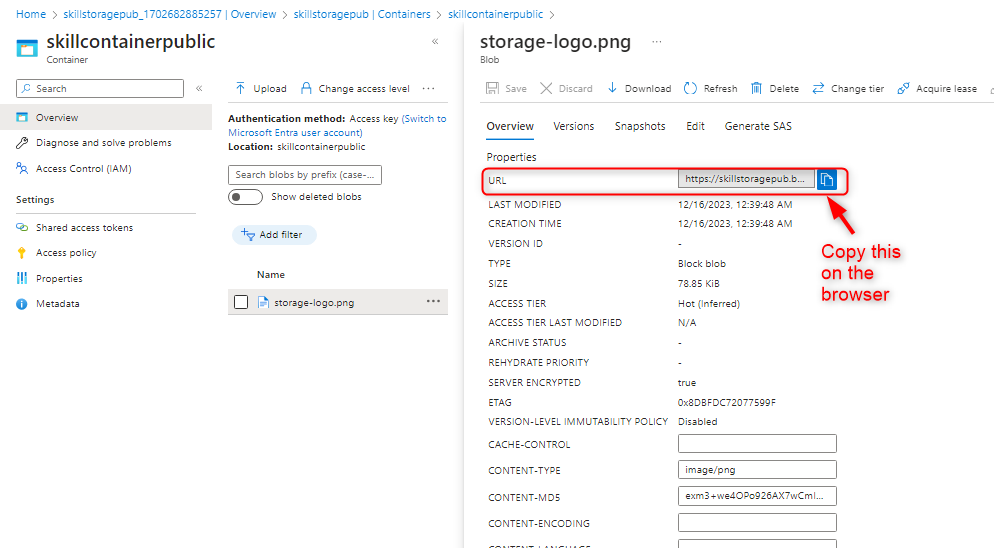Refresh the blob properties

(690, 88)
